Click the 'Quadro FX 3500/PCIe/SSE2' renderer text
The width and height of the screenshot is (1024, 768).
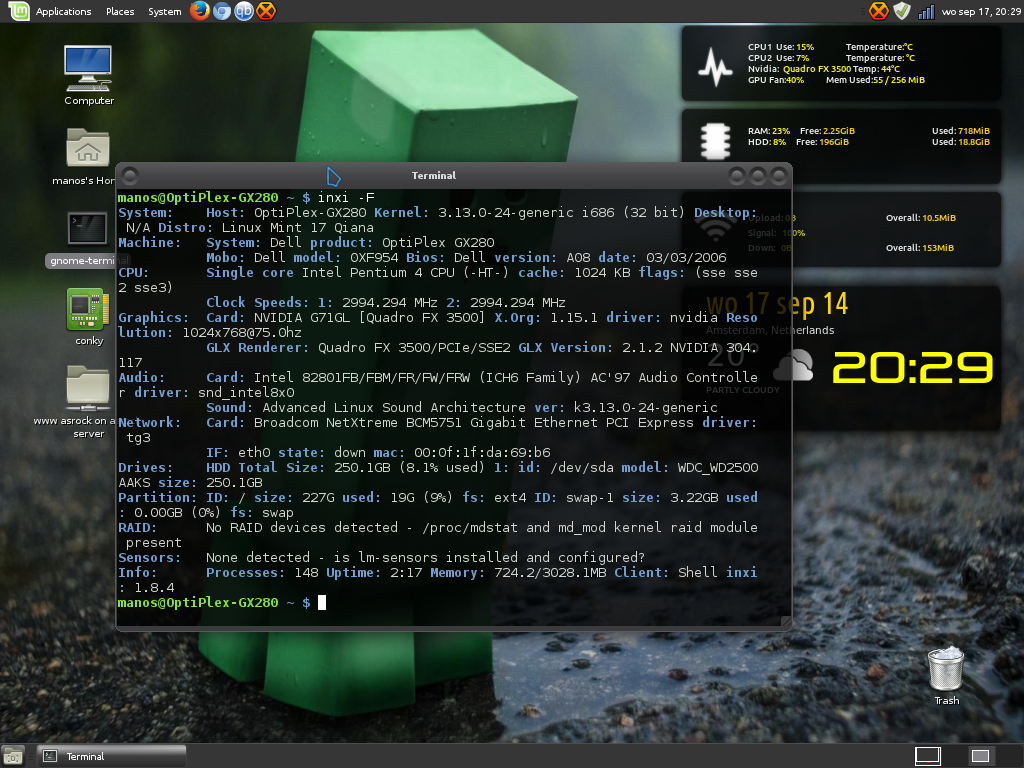click(414, 348)
